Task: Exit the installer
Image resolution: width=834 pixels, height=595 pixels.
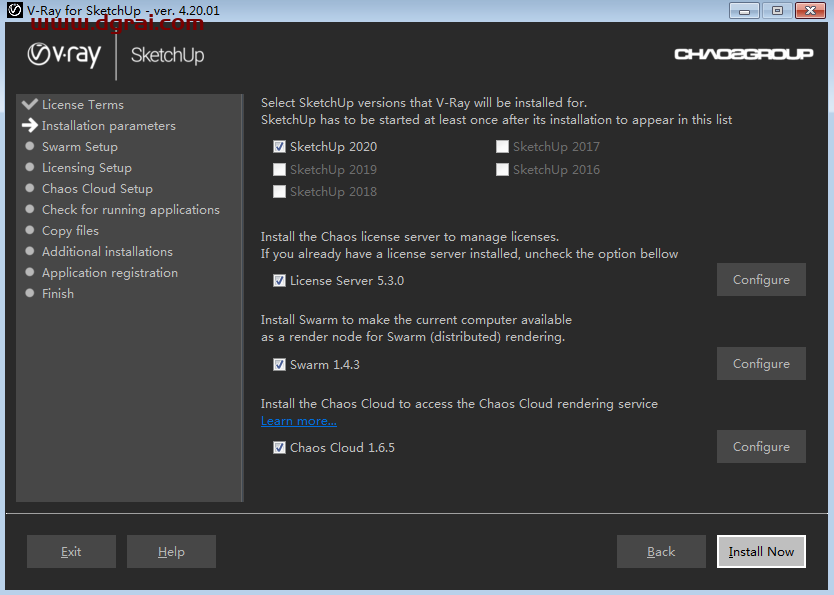Action: [71, 551]
